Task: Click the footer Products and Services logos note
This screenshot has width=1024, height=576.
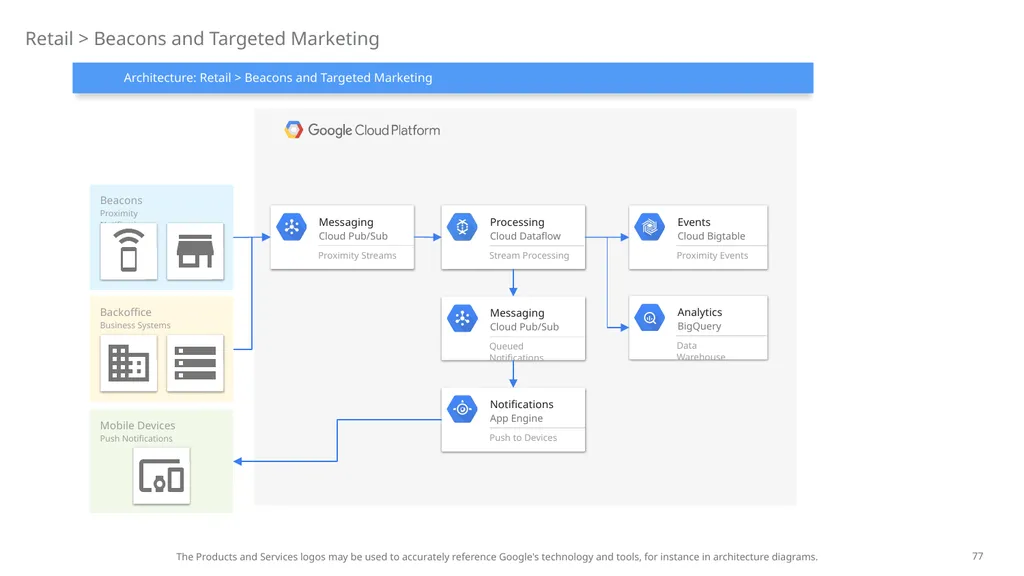Action: tap(496, 557)
